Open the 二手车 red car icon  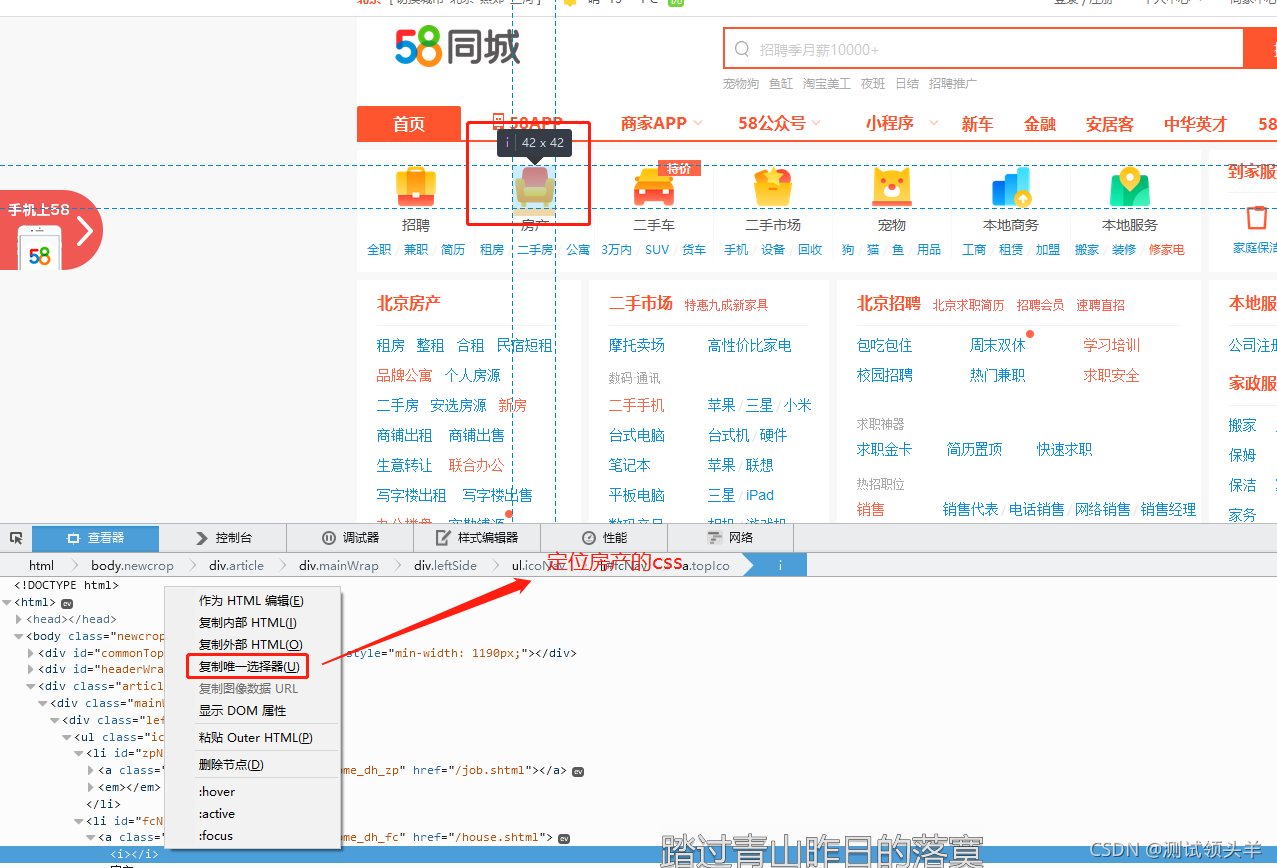654,187
